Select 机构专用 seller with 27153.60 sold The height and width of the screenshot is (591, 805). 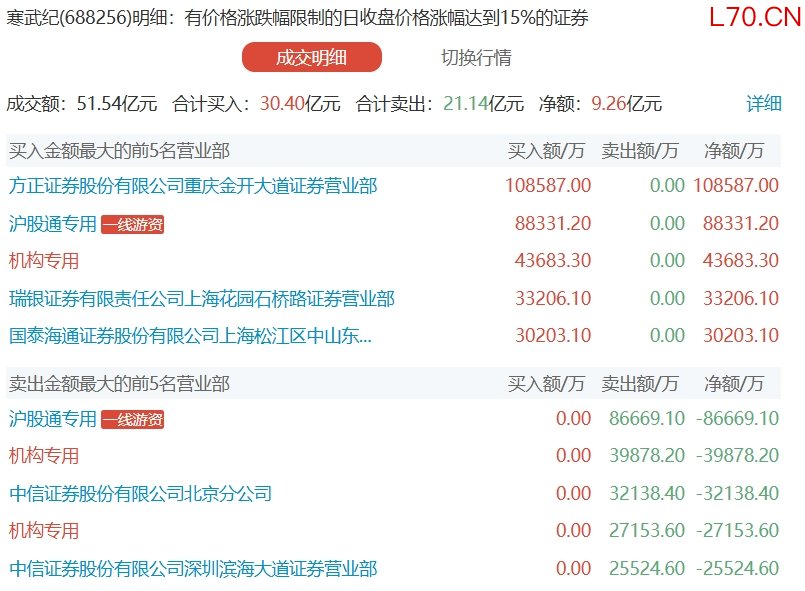[44, 531]
